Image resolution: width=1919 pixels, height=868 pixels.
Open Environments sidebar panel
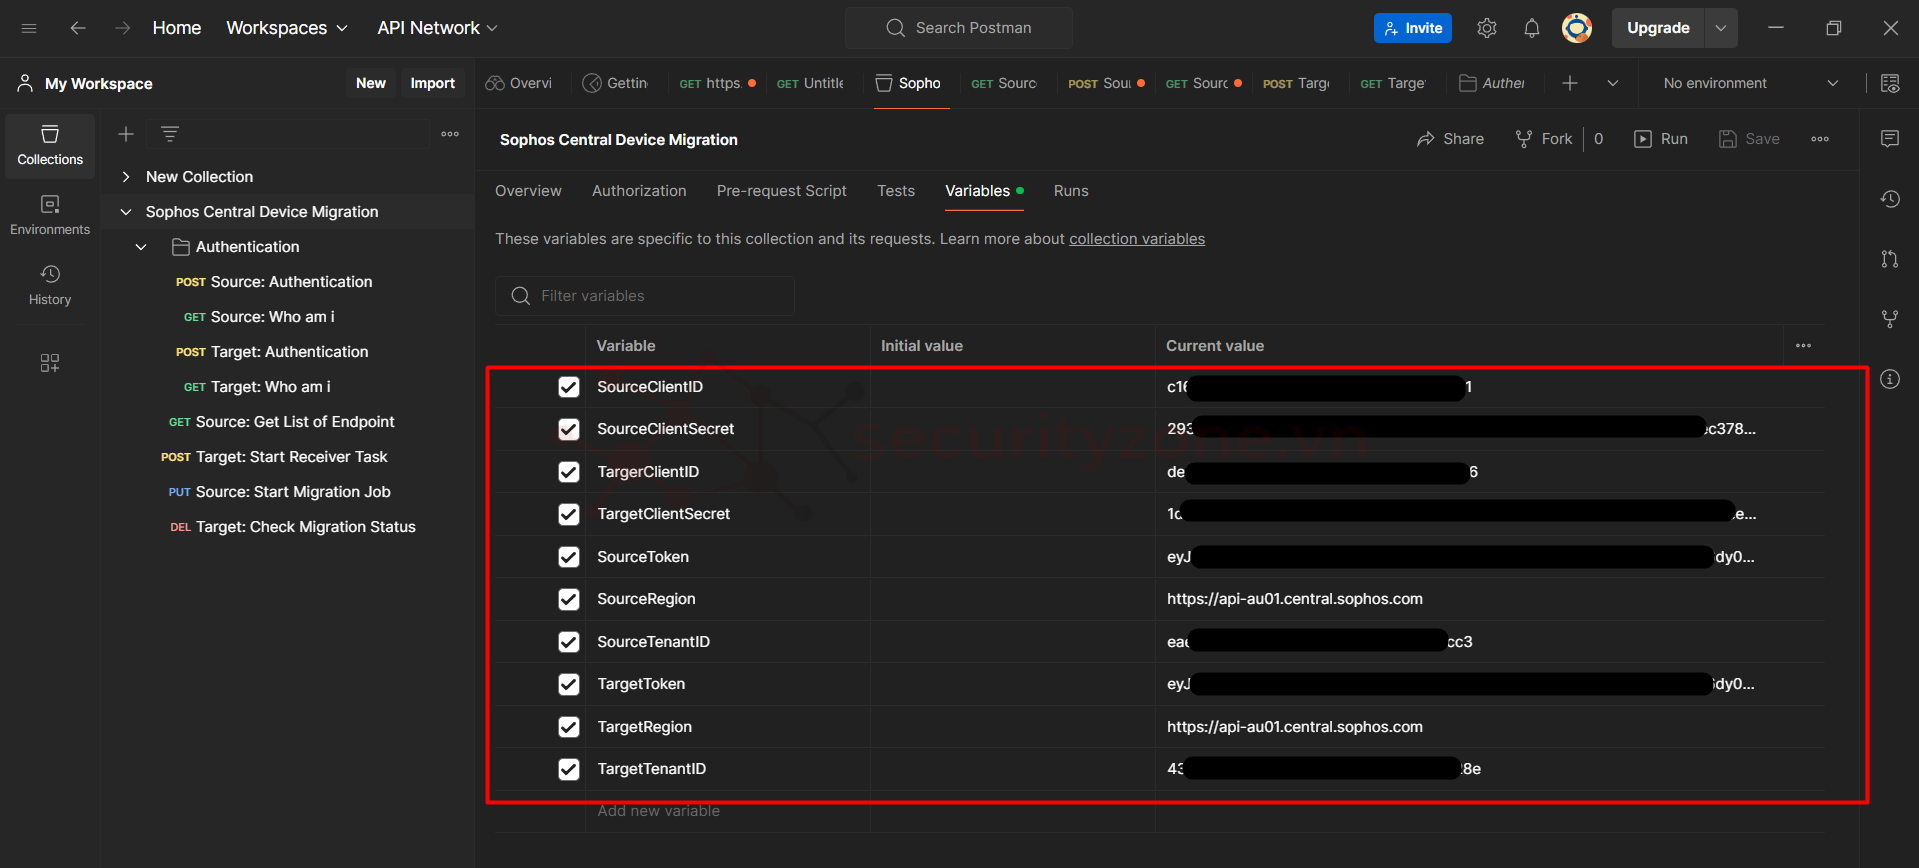tap(50, 216)
